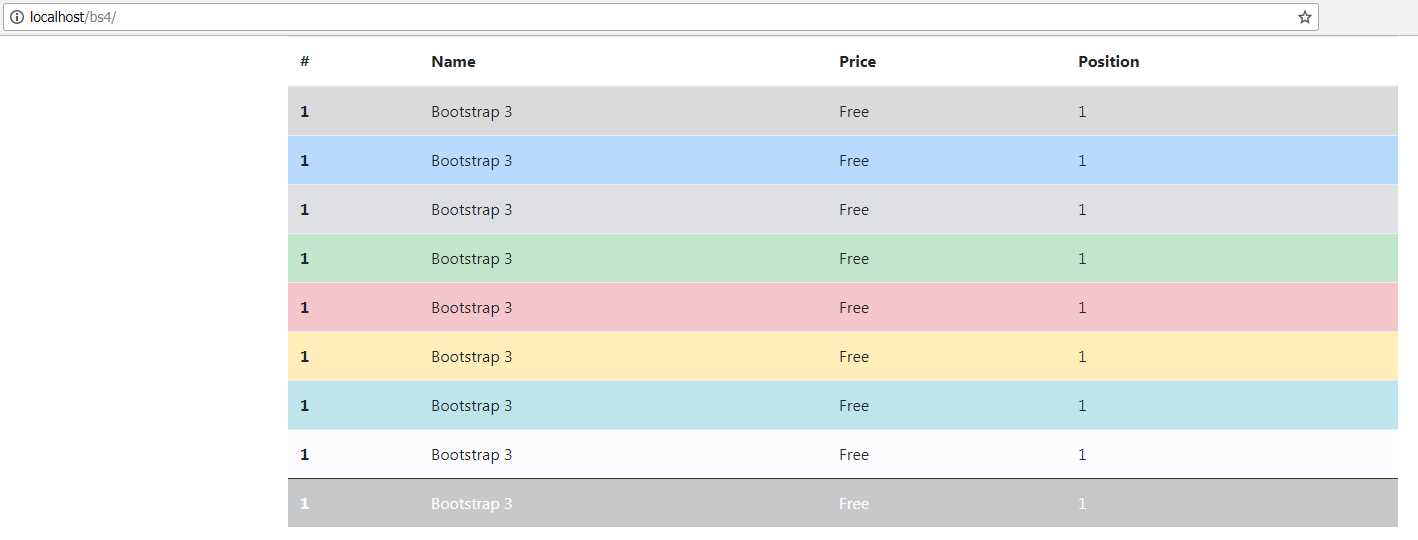Click 'Free' in the cyan row
The height and width of the screenshot is (540, 1418).
(854, 406)
